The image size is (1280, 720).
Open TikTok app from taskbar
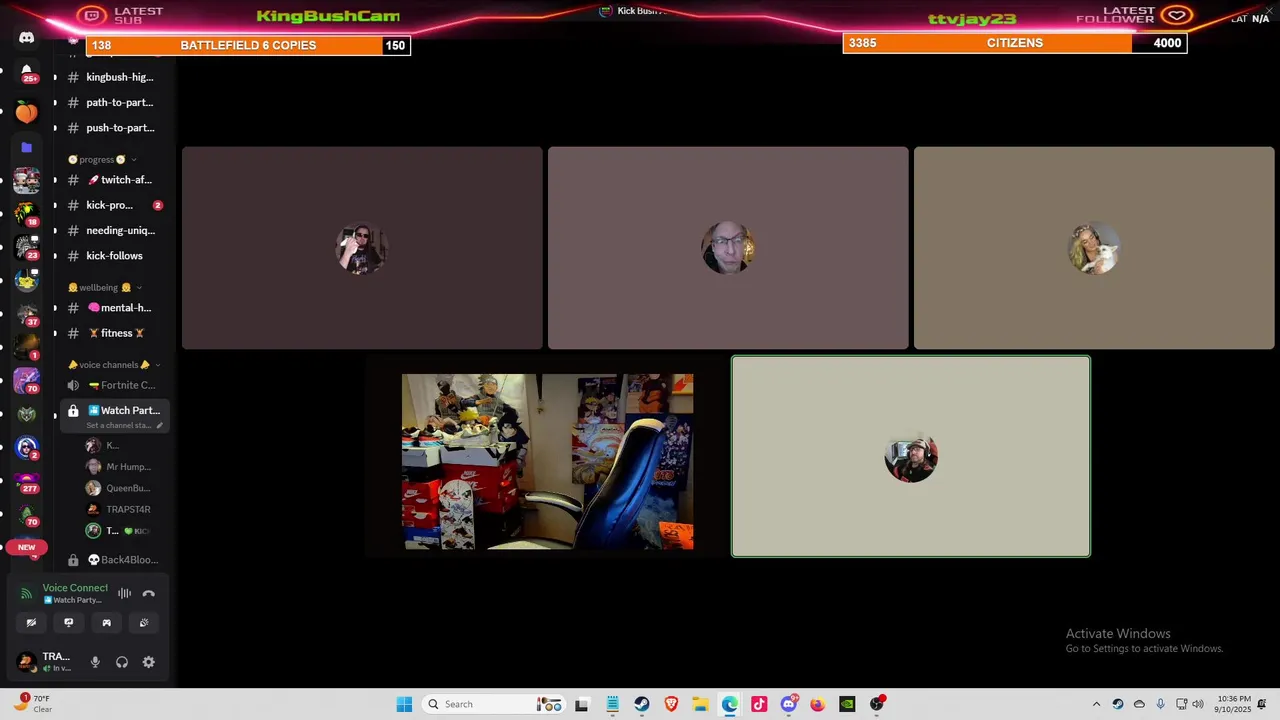(x=759, y=704)
